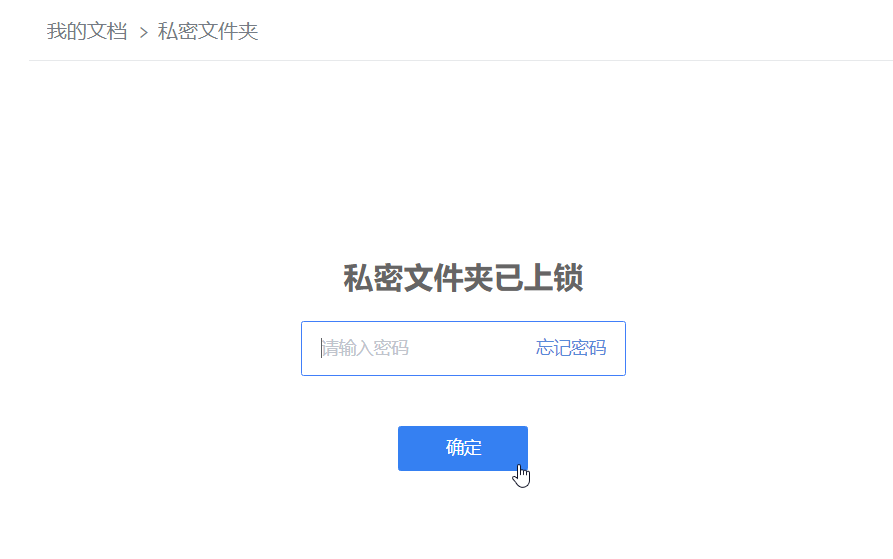Confirm unlock using the 确定 button
Viewport: 893px width, 559px height.
click(x=462, y=448)
